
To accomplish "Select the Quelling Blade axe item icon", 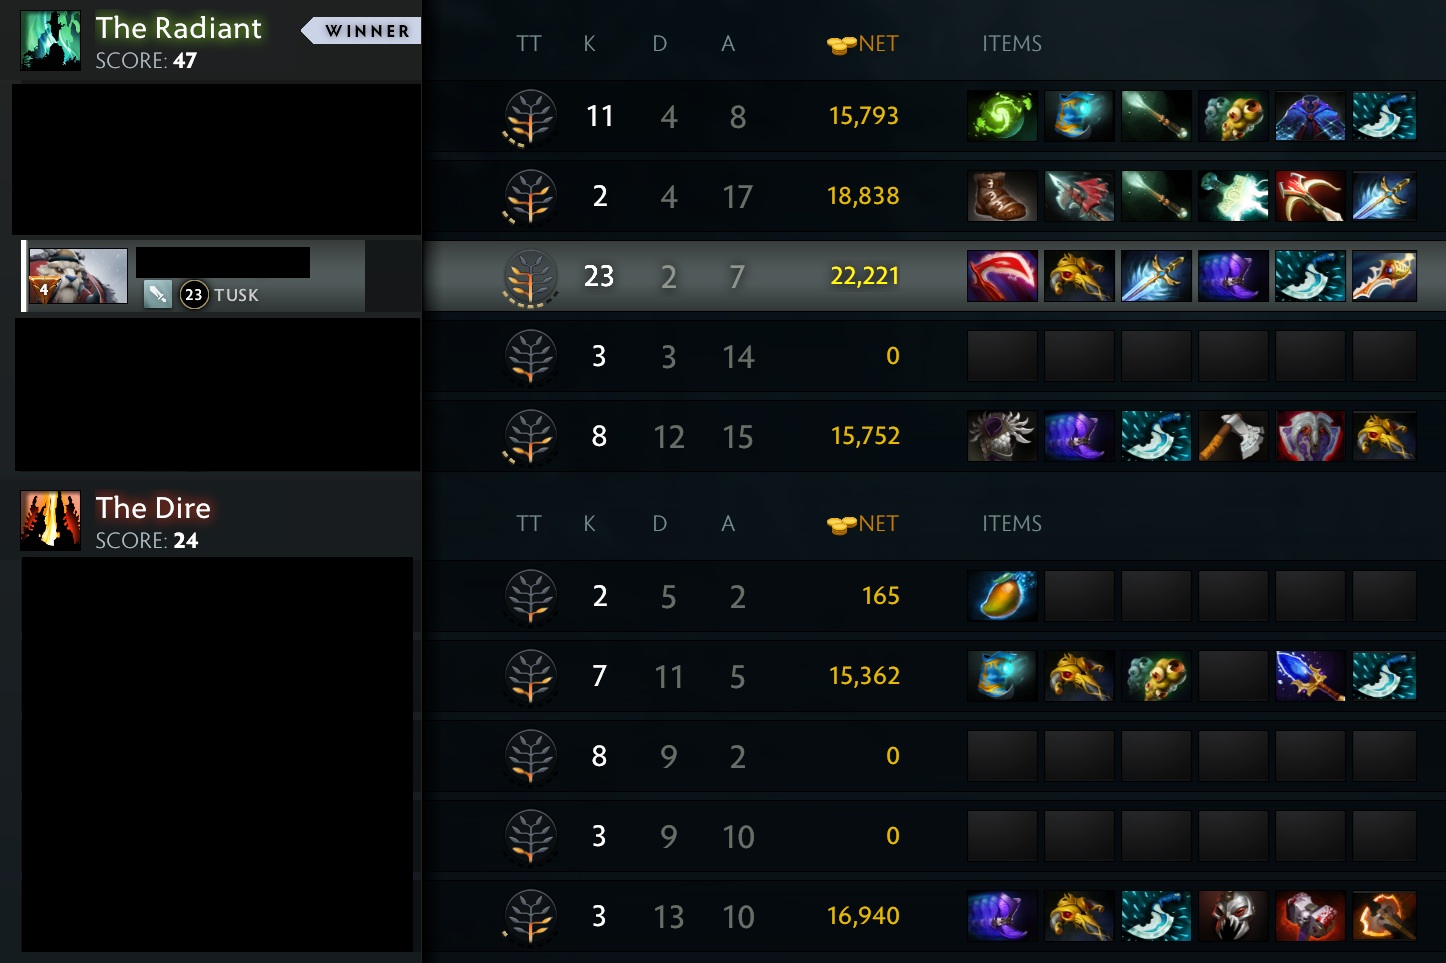I will point(1232,436).
